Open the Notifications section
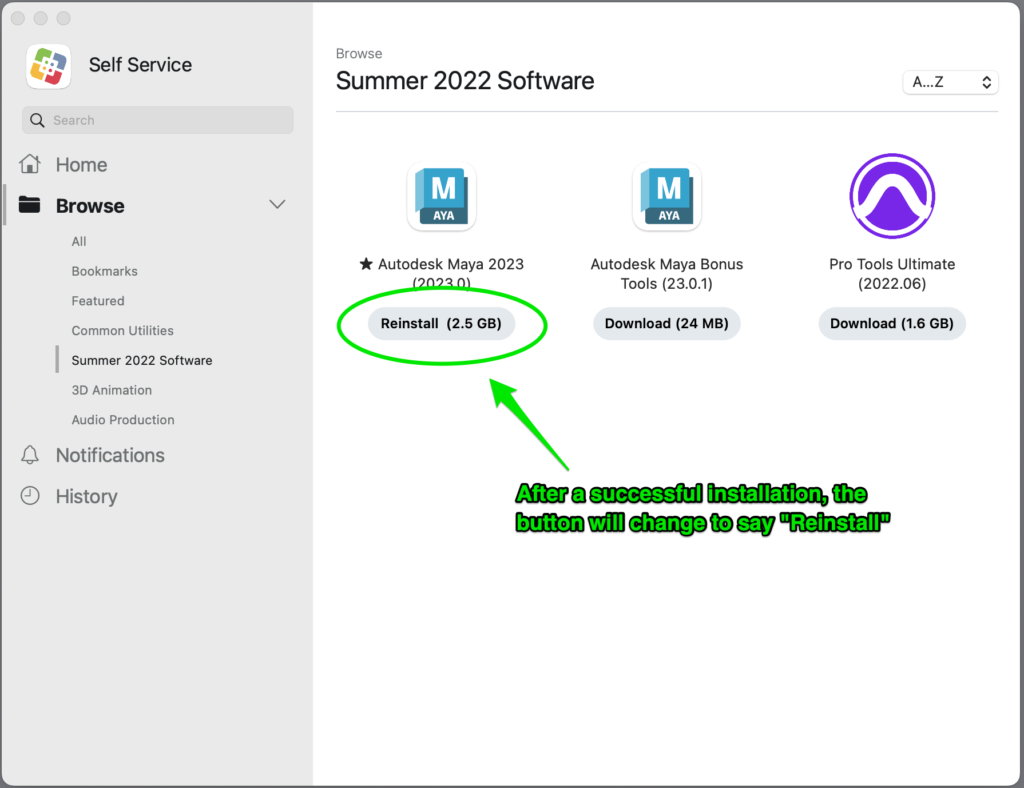Image resolution: width=1024 pixels, height=788 pixels. (110, 455)
